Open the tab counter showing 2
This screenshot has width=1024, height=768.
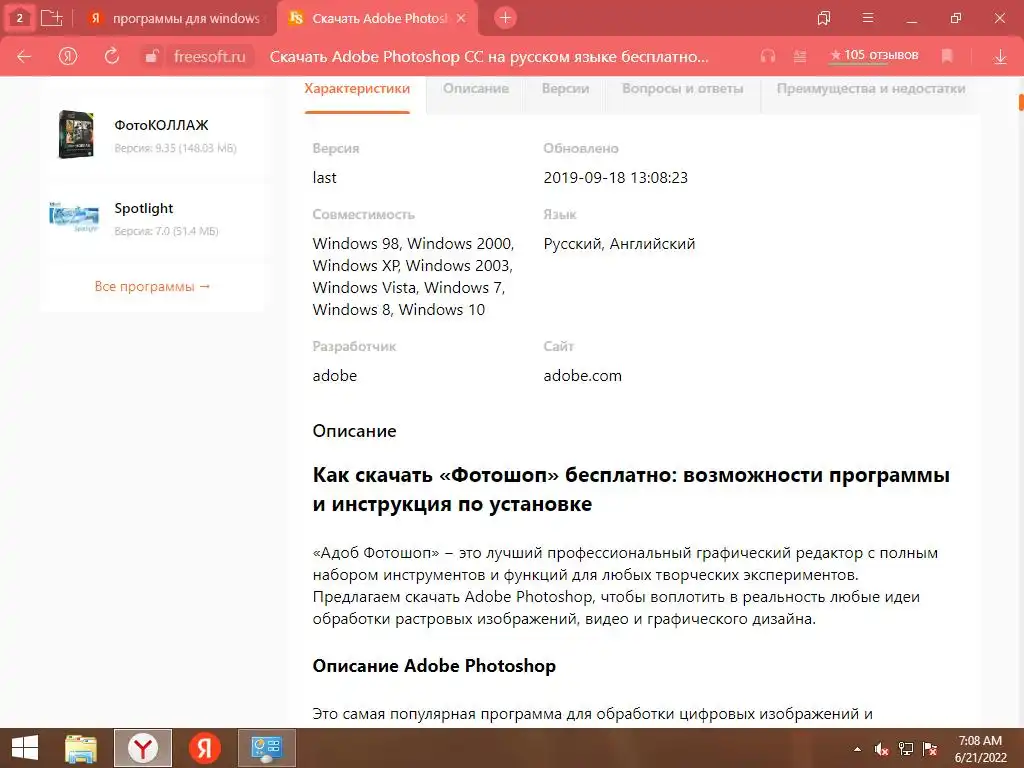point(20,18)
